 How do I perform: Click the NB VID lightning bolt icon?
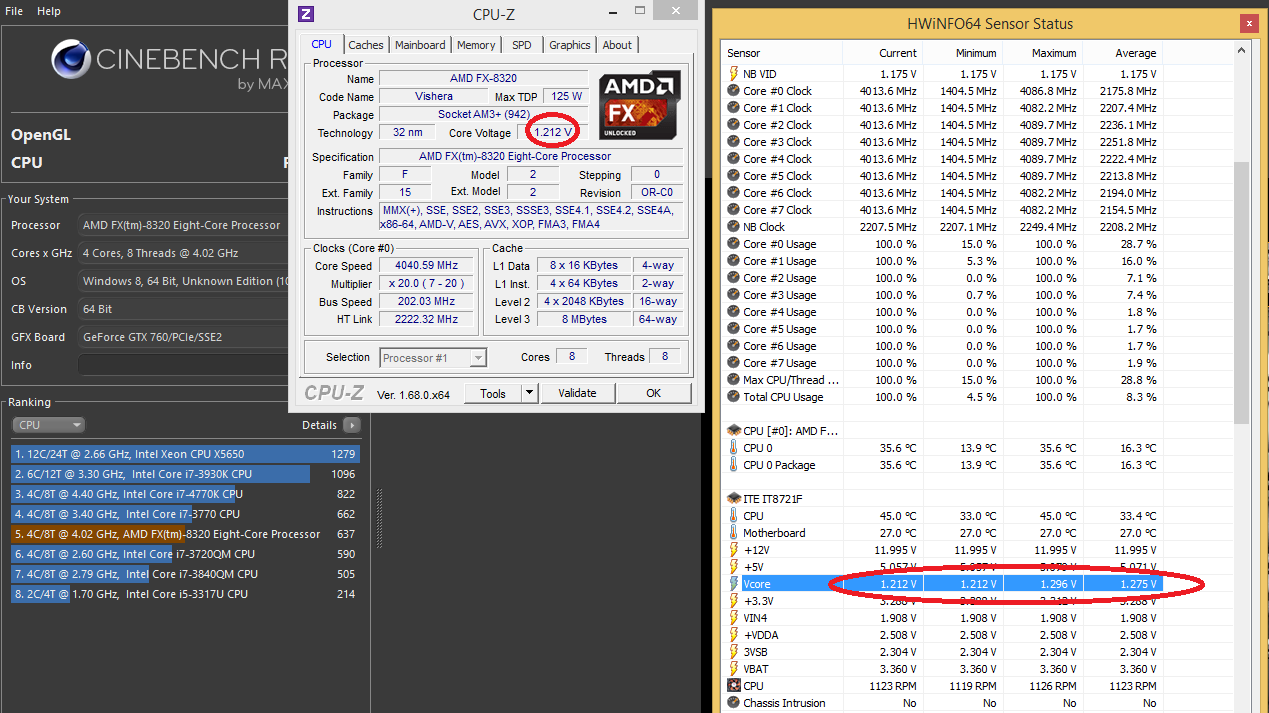click(x=734, y=74)
